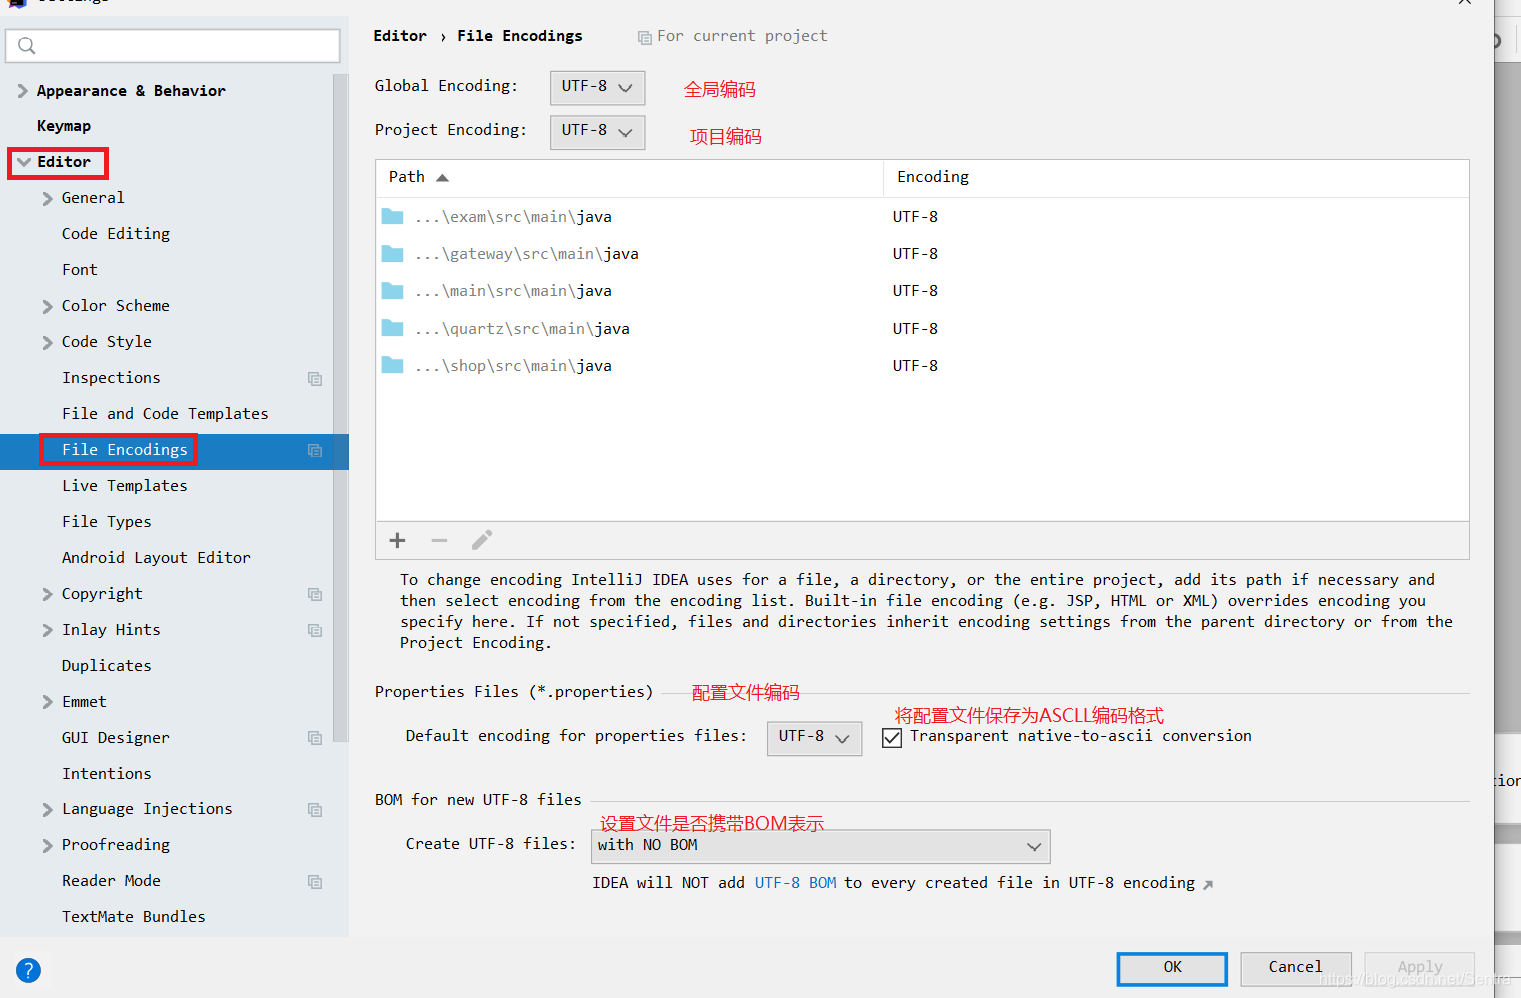
Task: Click folder icon of ...\main\src\main\java row
Action: [x=392, y=290]
